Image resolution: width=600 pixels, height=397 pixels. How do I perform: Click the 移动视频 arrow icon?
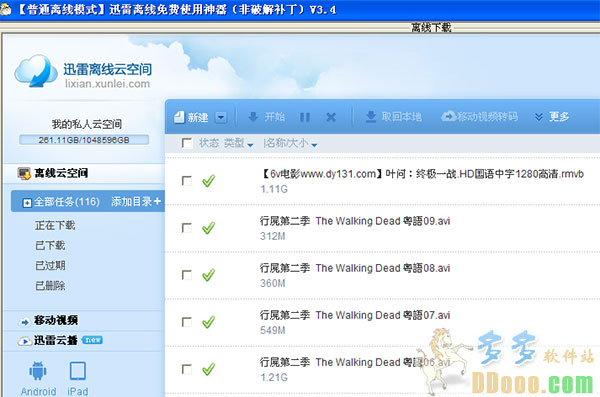click(x=24, y=322)
